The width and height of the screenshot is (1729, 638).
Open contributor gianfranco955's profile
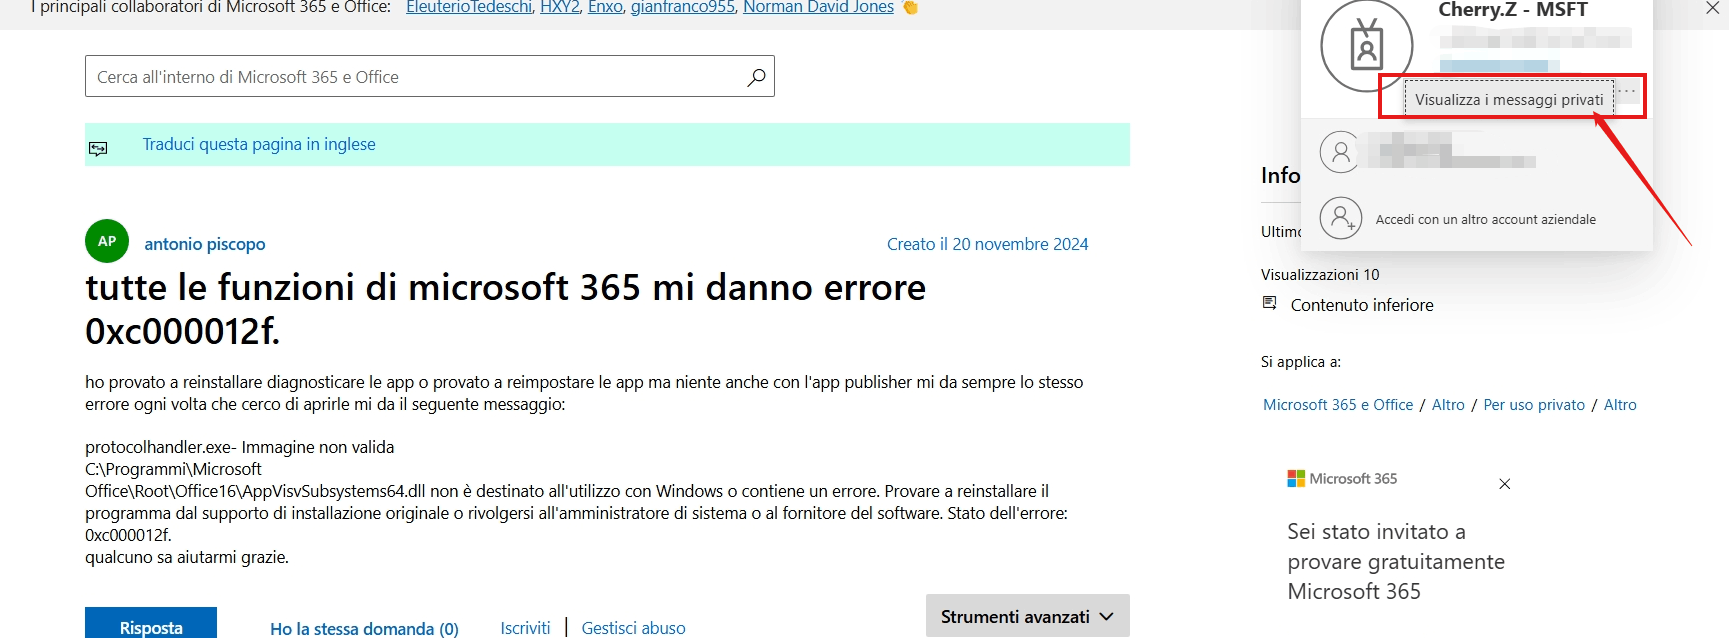[x=683, y=8]
